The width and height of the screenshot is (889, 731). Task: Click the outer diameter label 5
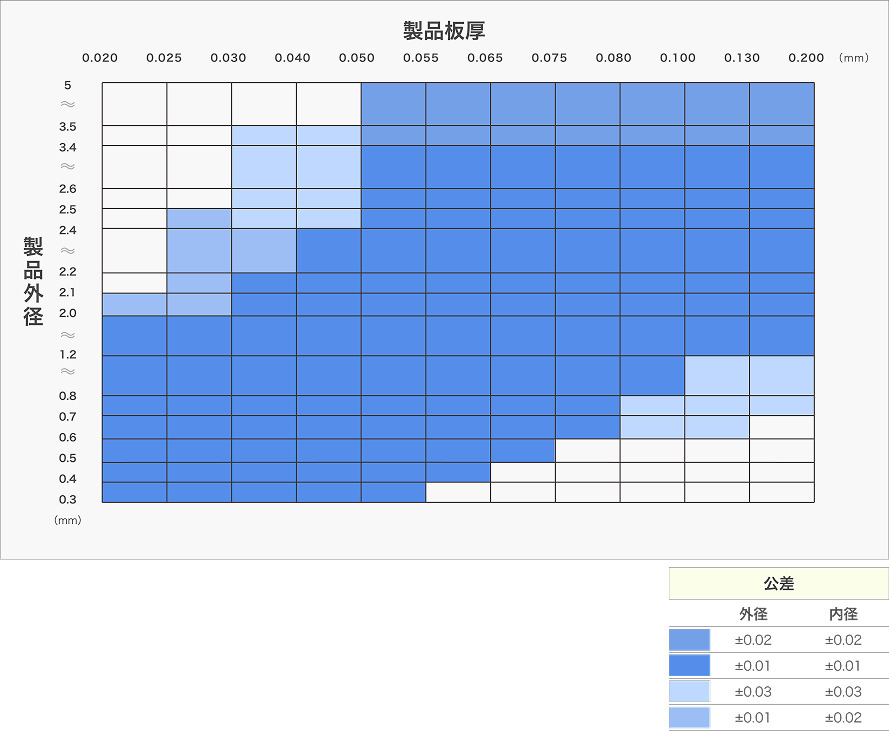[67, 86]
